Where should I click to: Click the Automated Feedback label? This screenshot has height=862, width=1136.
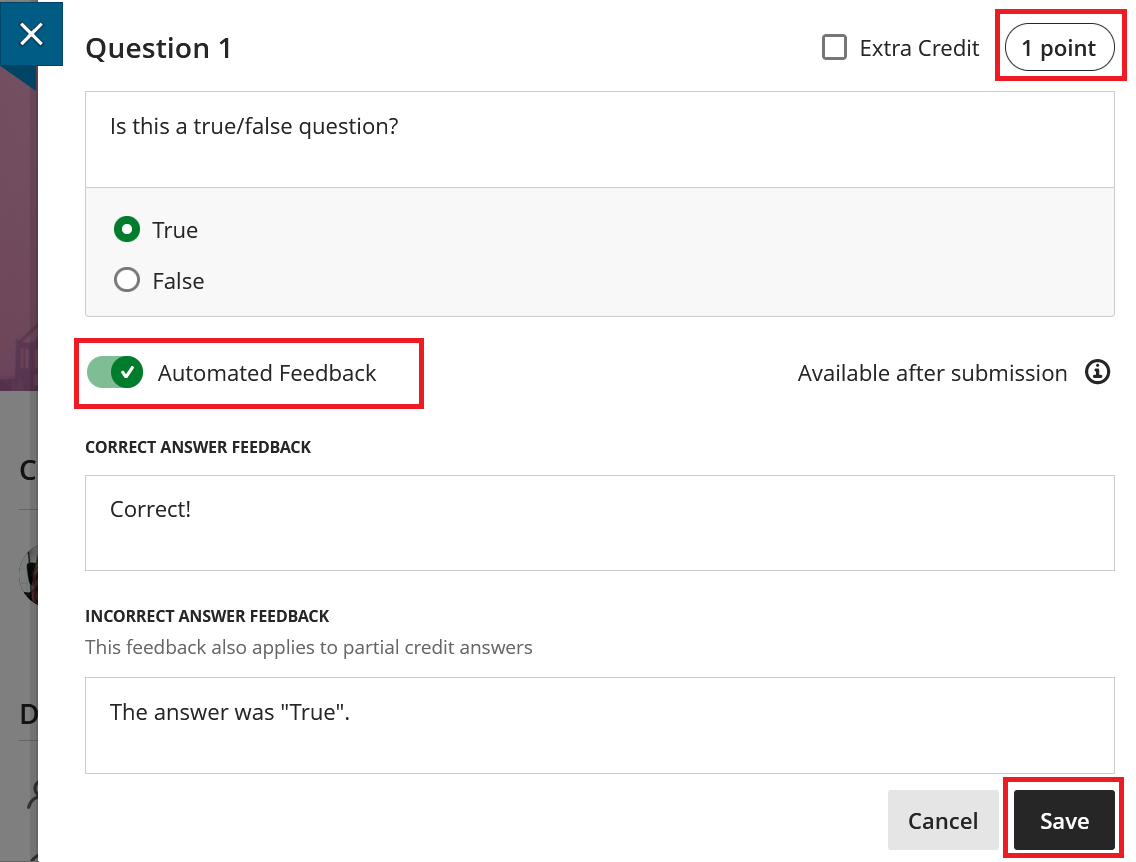point(267,373)
